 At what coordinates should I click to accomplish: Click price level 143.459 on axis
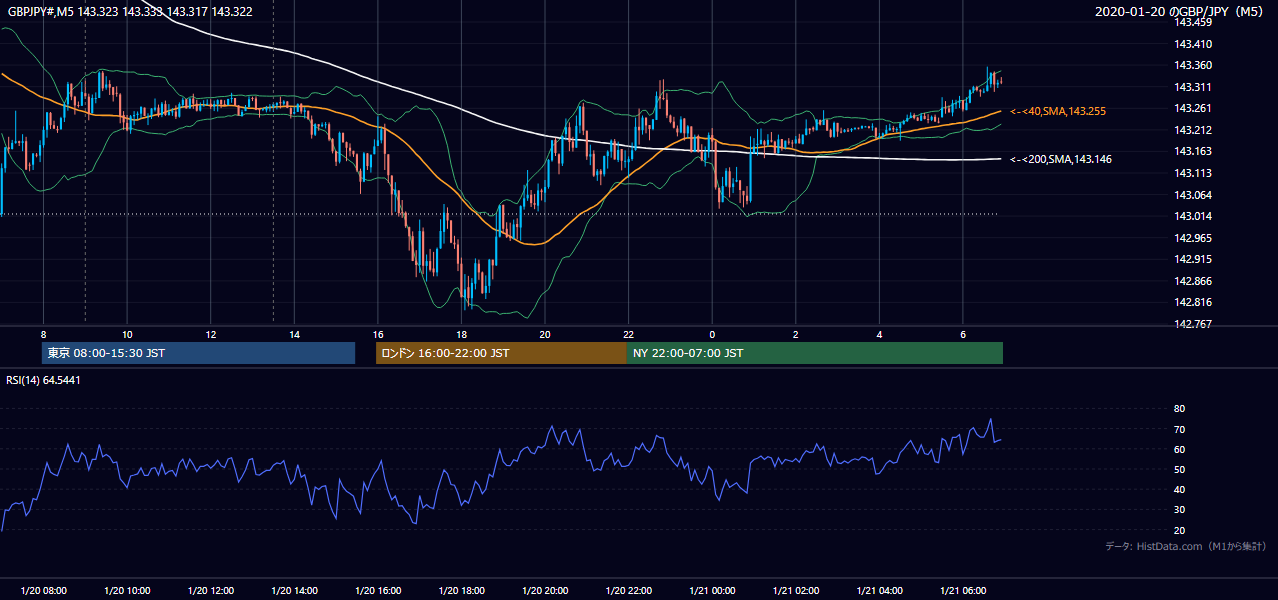click(1193, 22)
